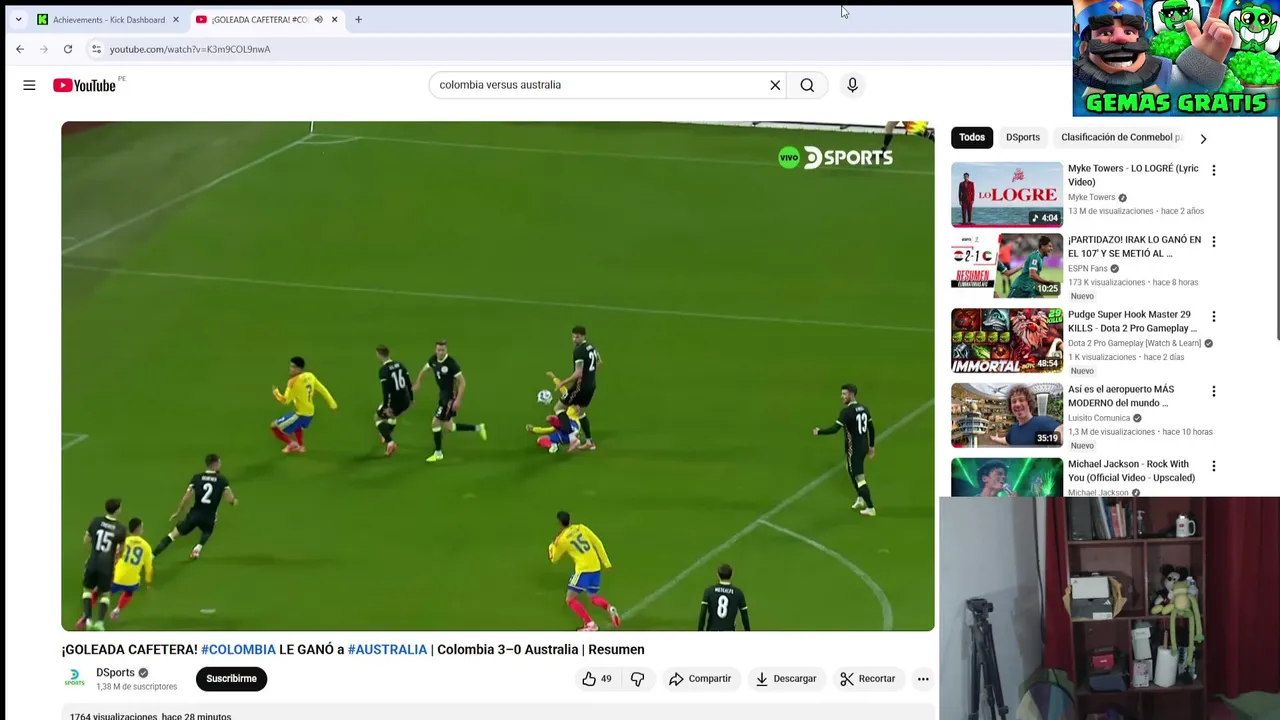Open more actions ellipsis under video
Viewport: 1280px width, 720px height.
click(x=923, y=679)
